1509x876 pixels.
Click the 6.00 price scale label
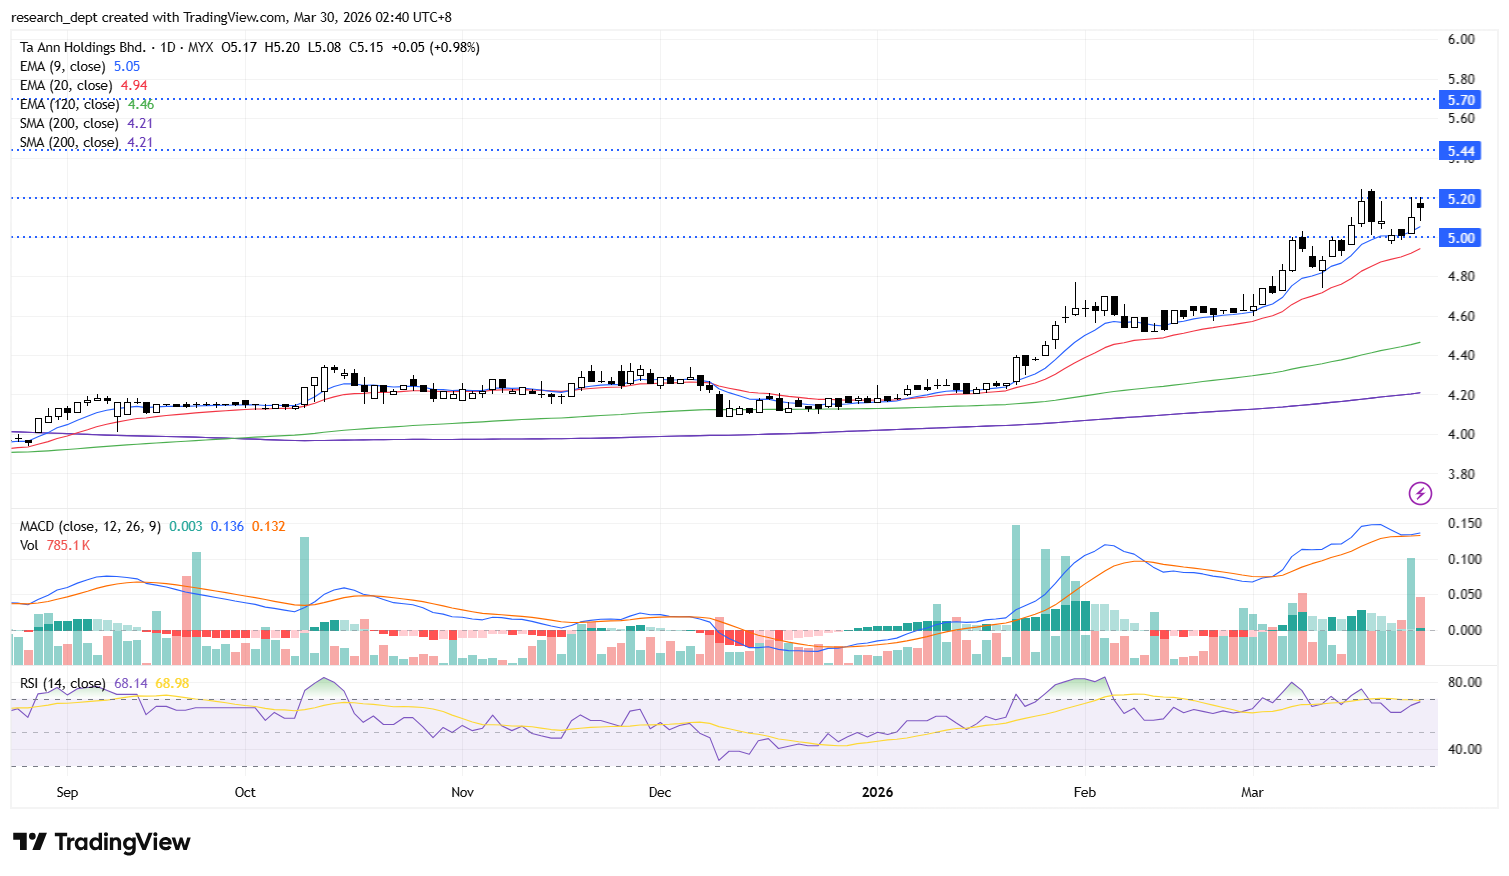[1461, 40]
